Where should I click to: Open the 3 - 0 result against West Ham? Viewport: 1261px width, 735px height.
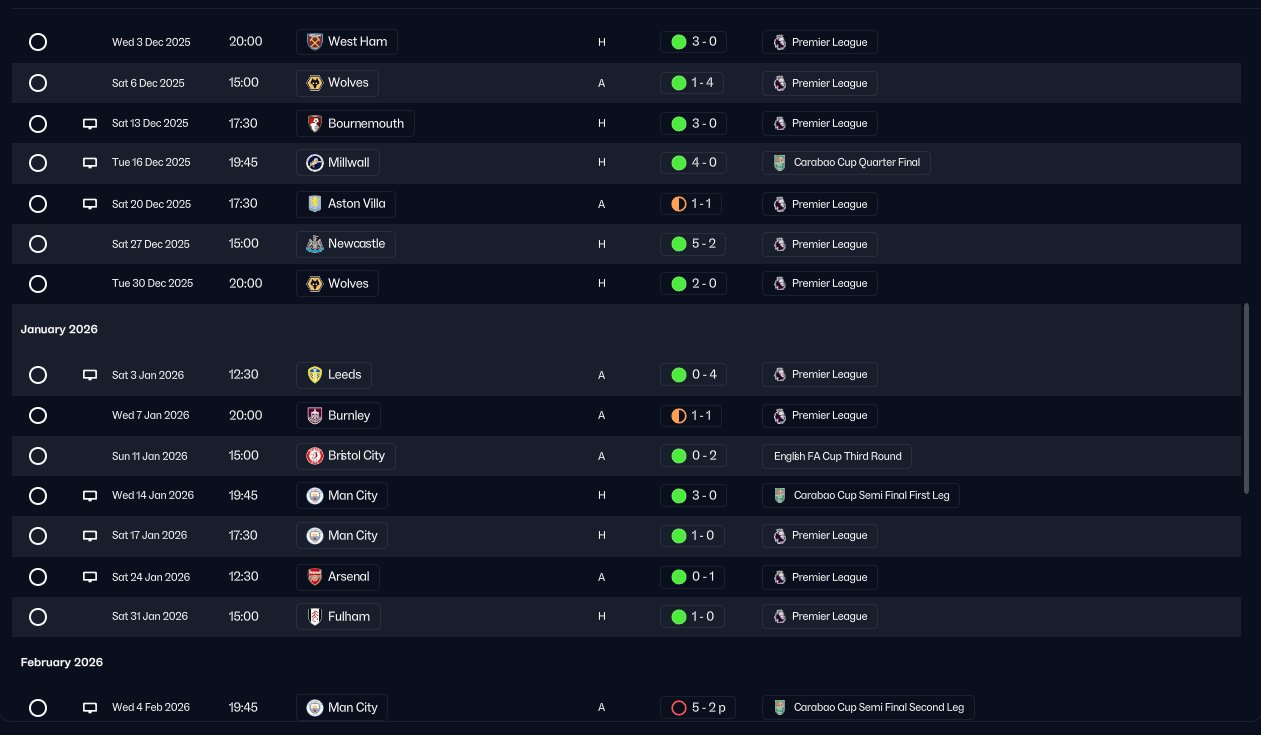point(693,42)
